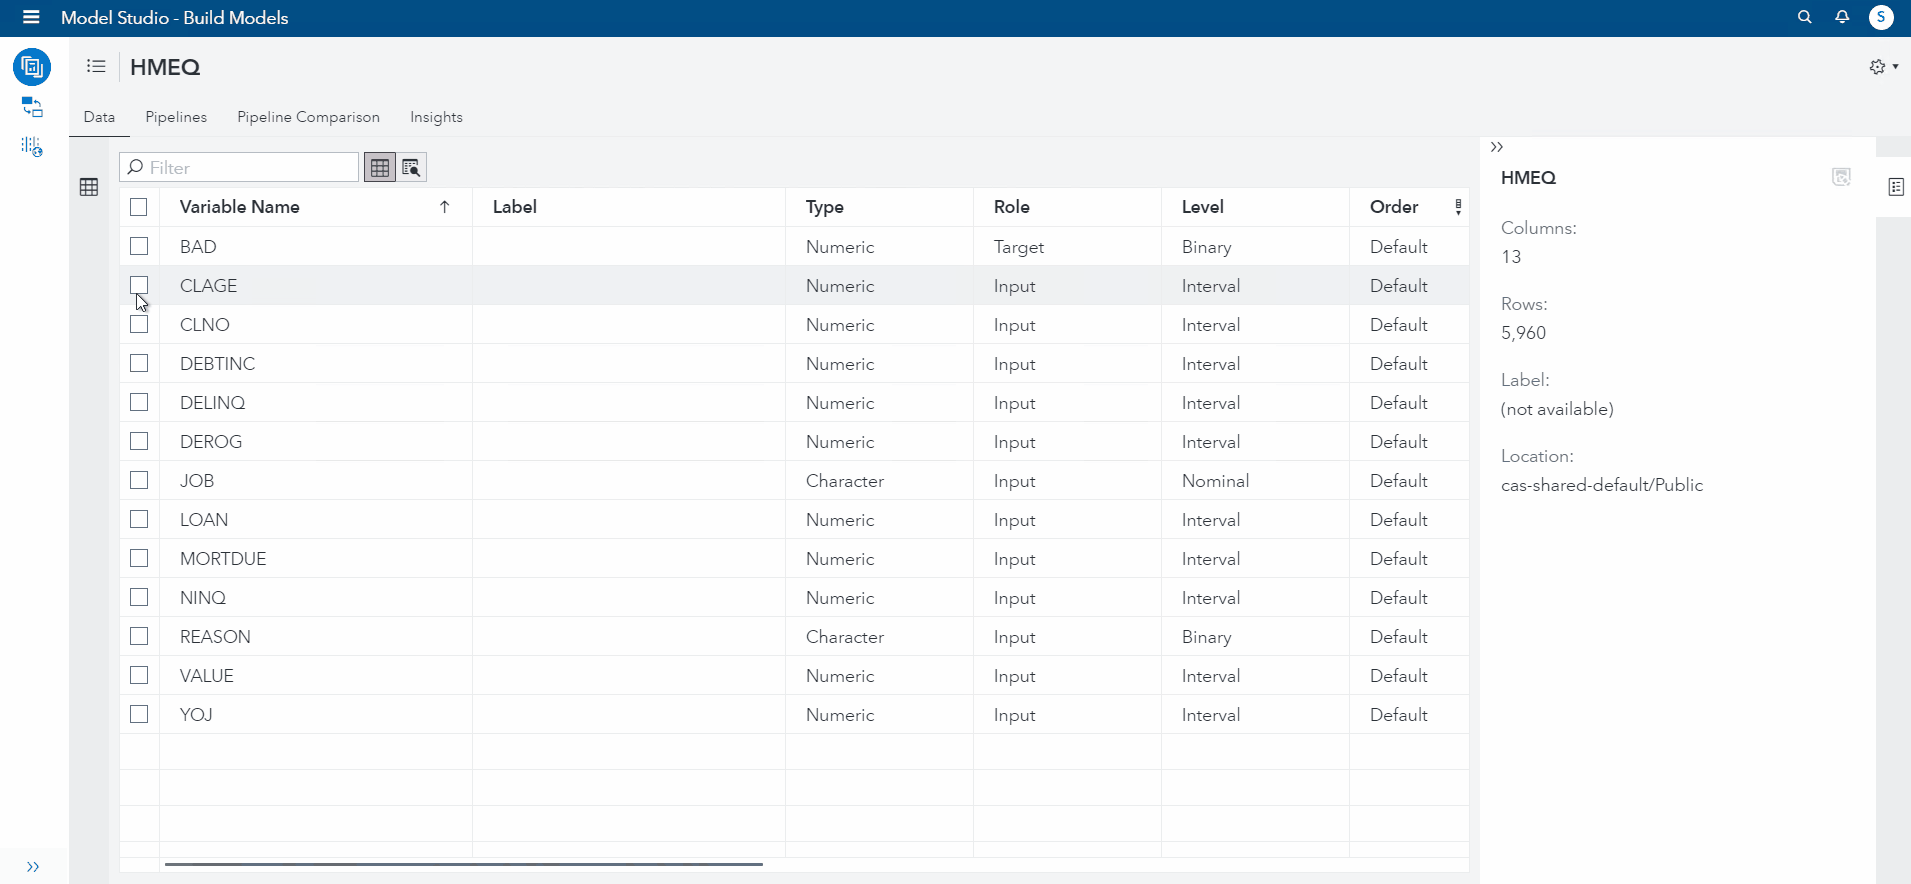
Task: Click the manage columns view icon by filter
Action: pyautogui.click(x=411, y=168)
